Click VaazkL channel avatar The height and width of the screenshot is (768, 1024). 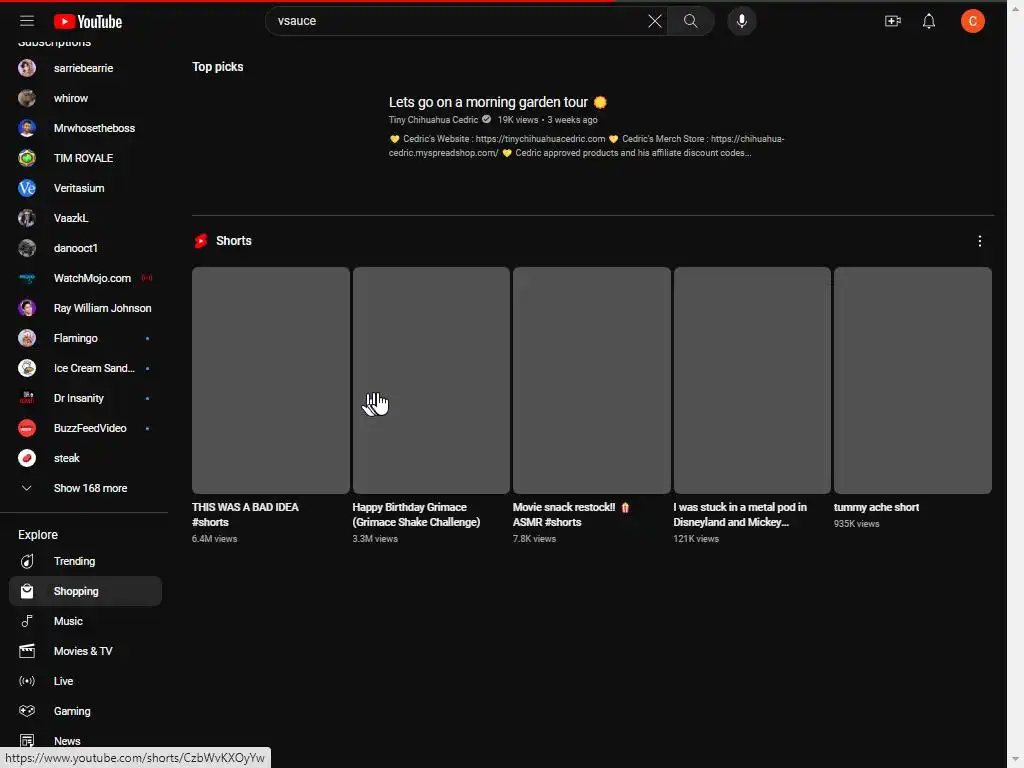click(27, 218)
